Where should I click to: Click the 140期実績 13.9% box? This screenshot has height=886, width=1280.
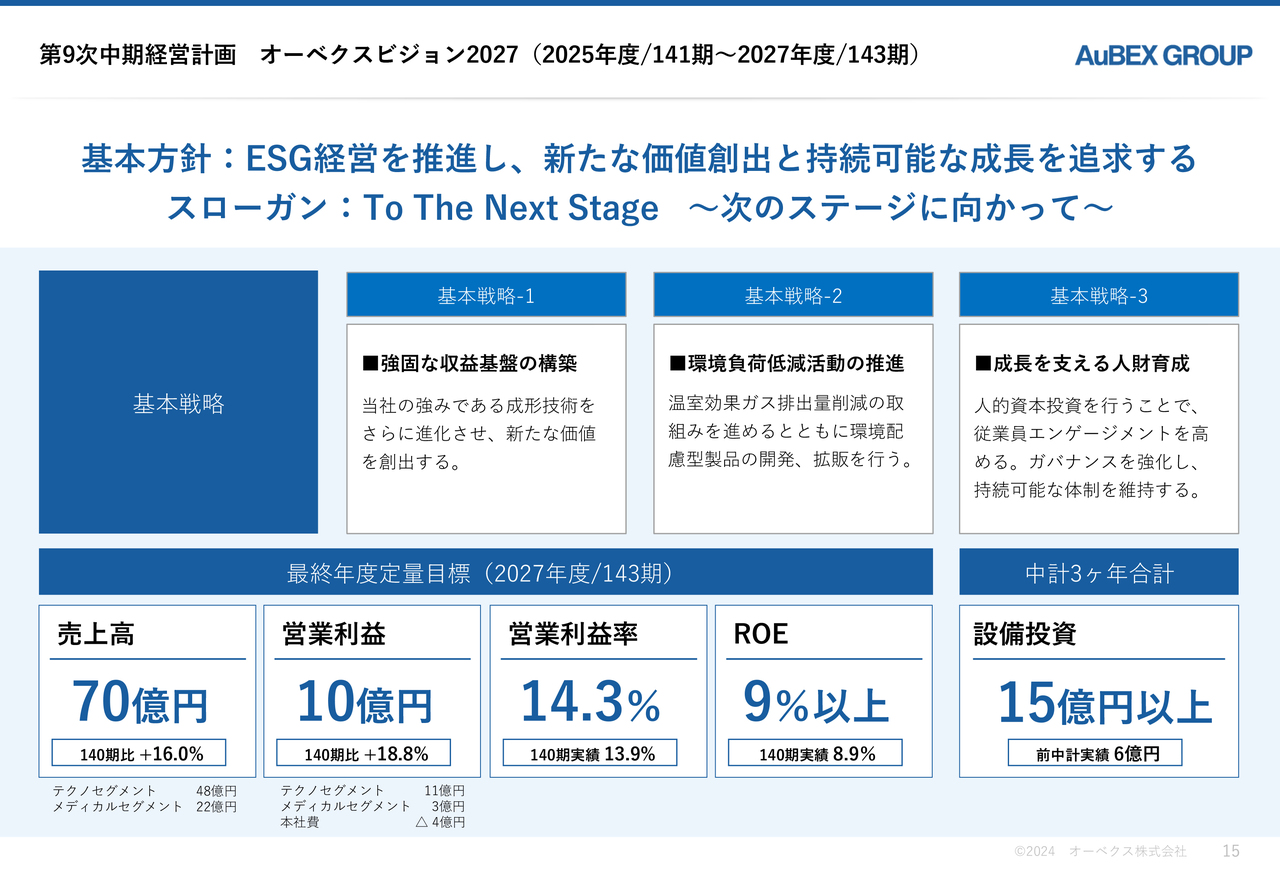[x=590, y=753]
